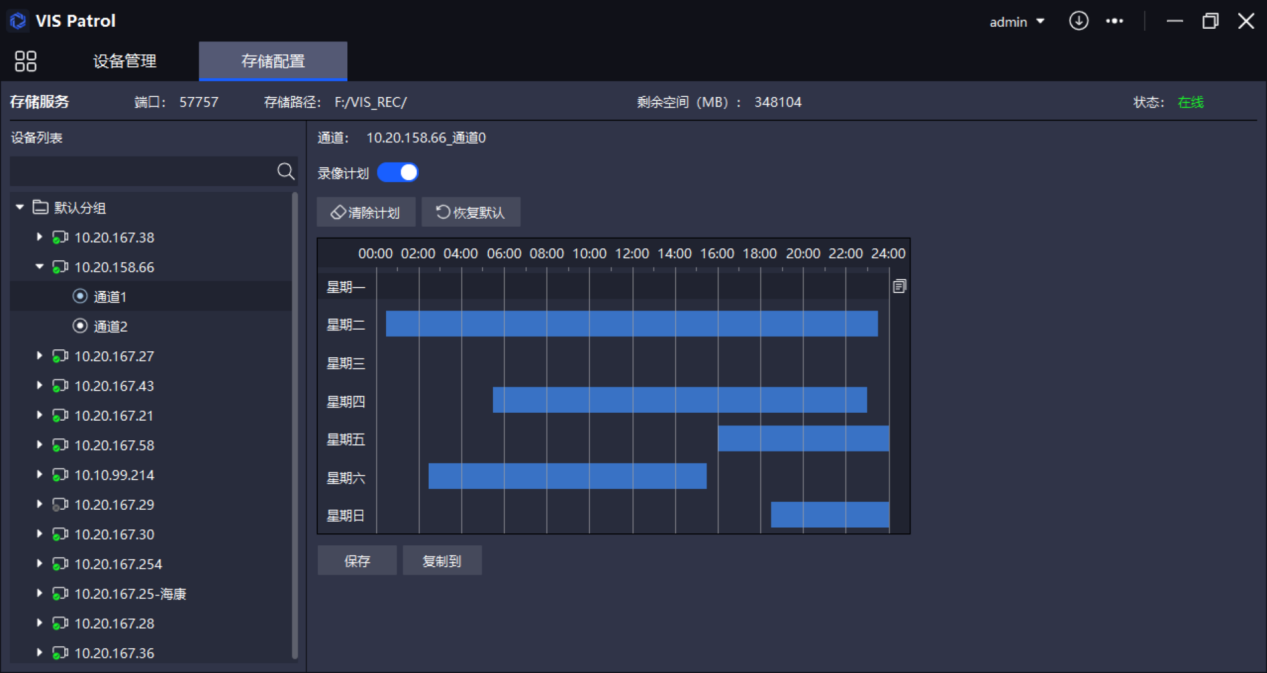Screen dimensions: 1267x673
Task: Click the download icon in title bar
Action: (1078, 21)
